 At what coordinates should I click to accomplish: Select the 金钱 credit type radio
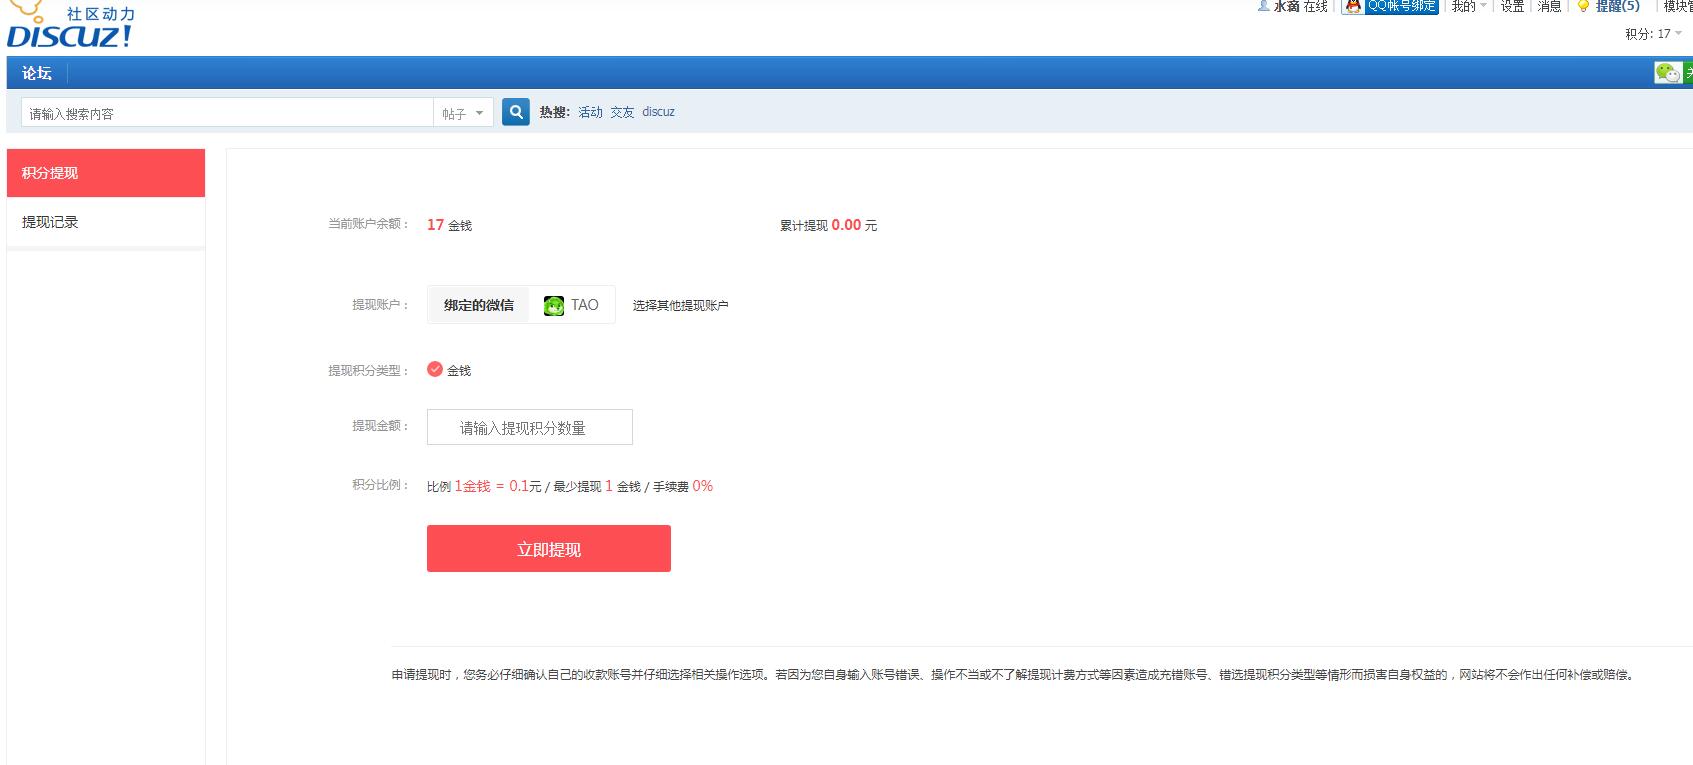coord(435,369)
